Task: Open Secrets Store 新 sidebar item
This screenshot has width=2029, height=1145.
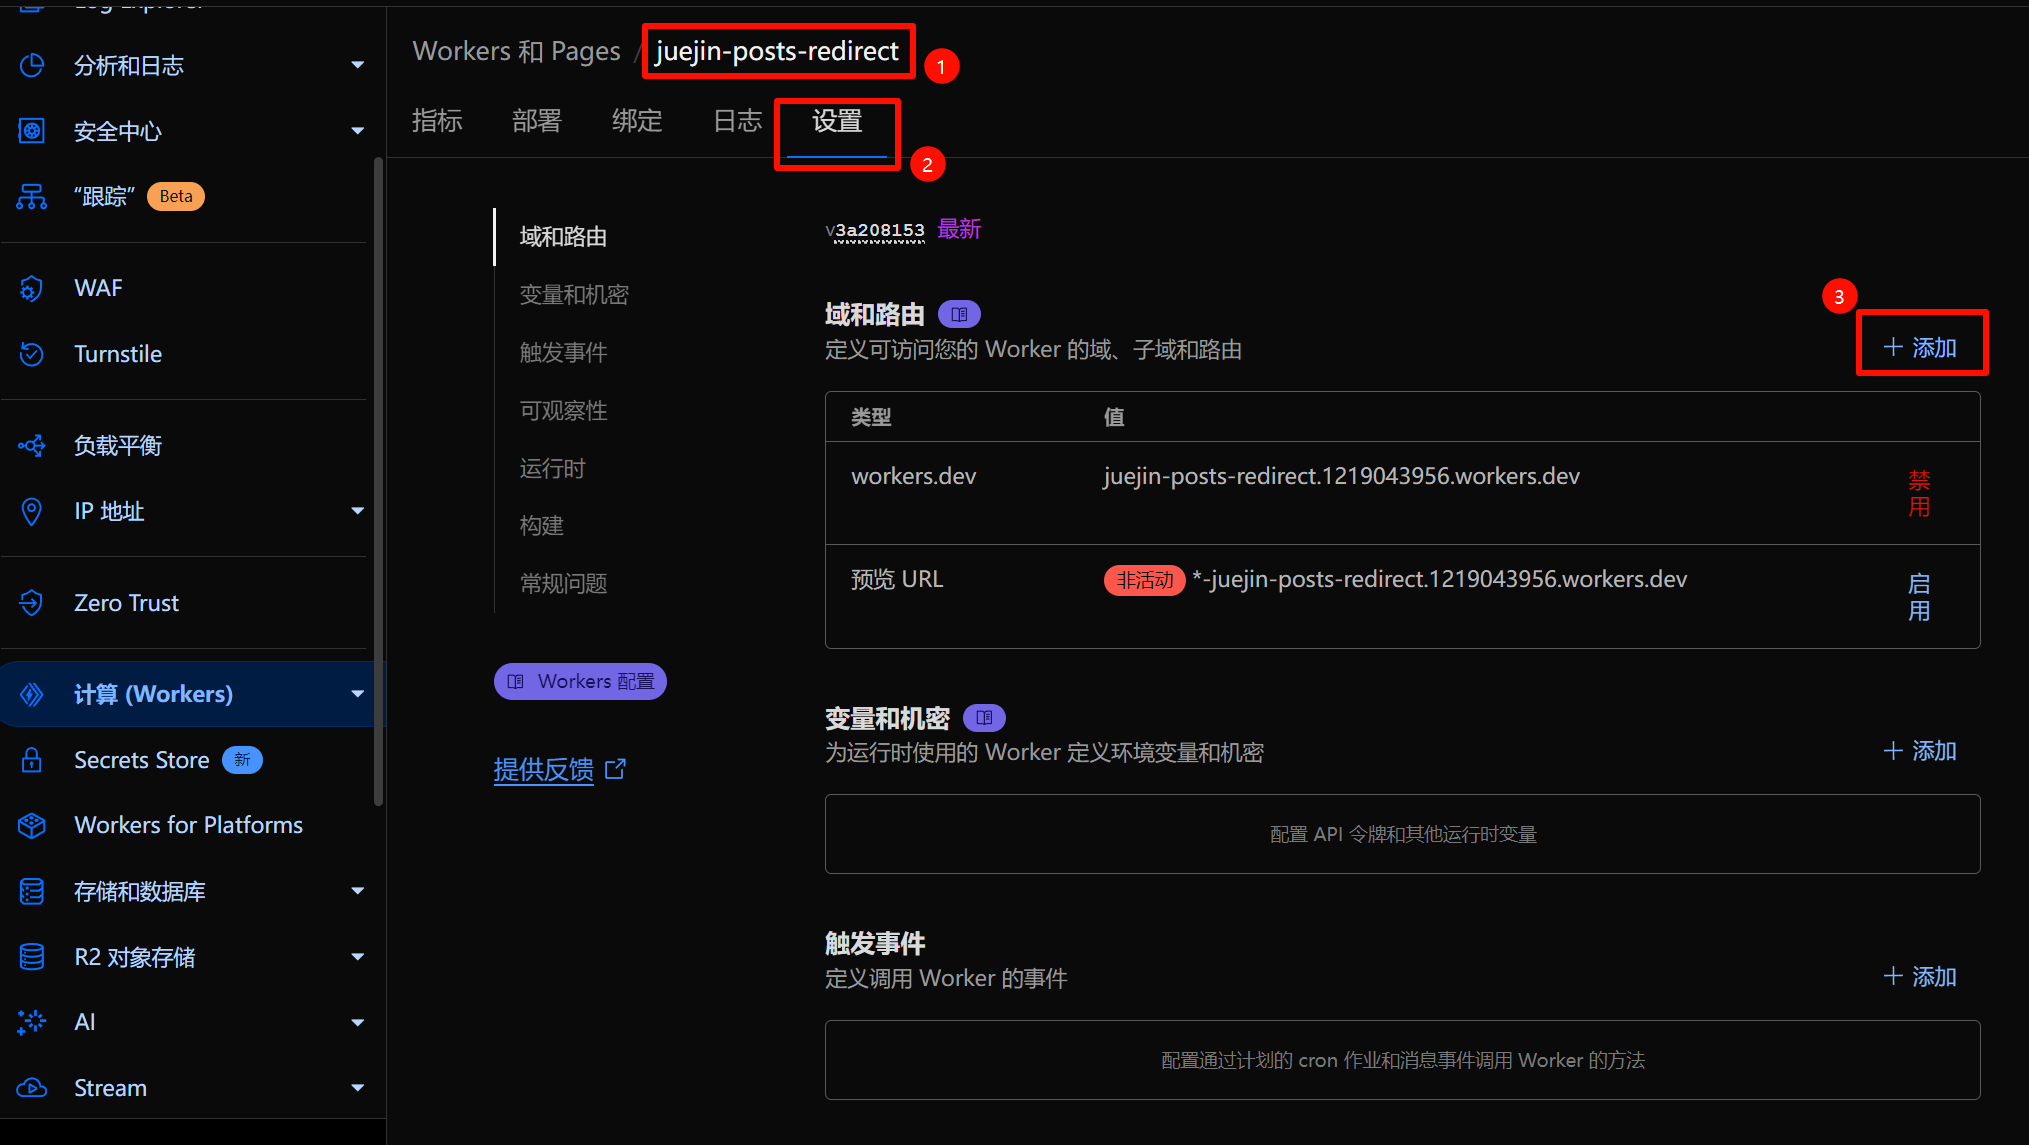Action: click(186, 760)
